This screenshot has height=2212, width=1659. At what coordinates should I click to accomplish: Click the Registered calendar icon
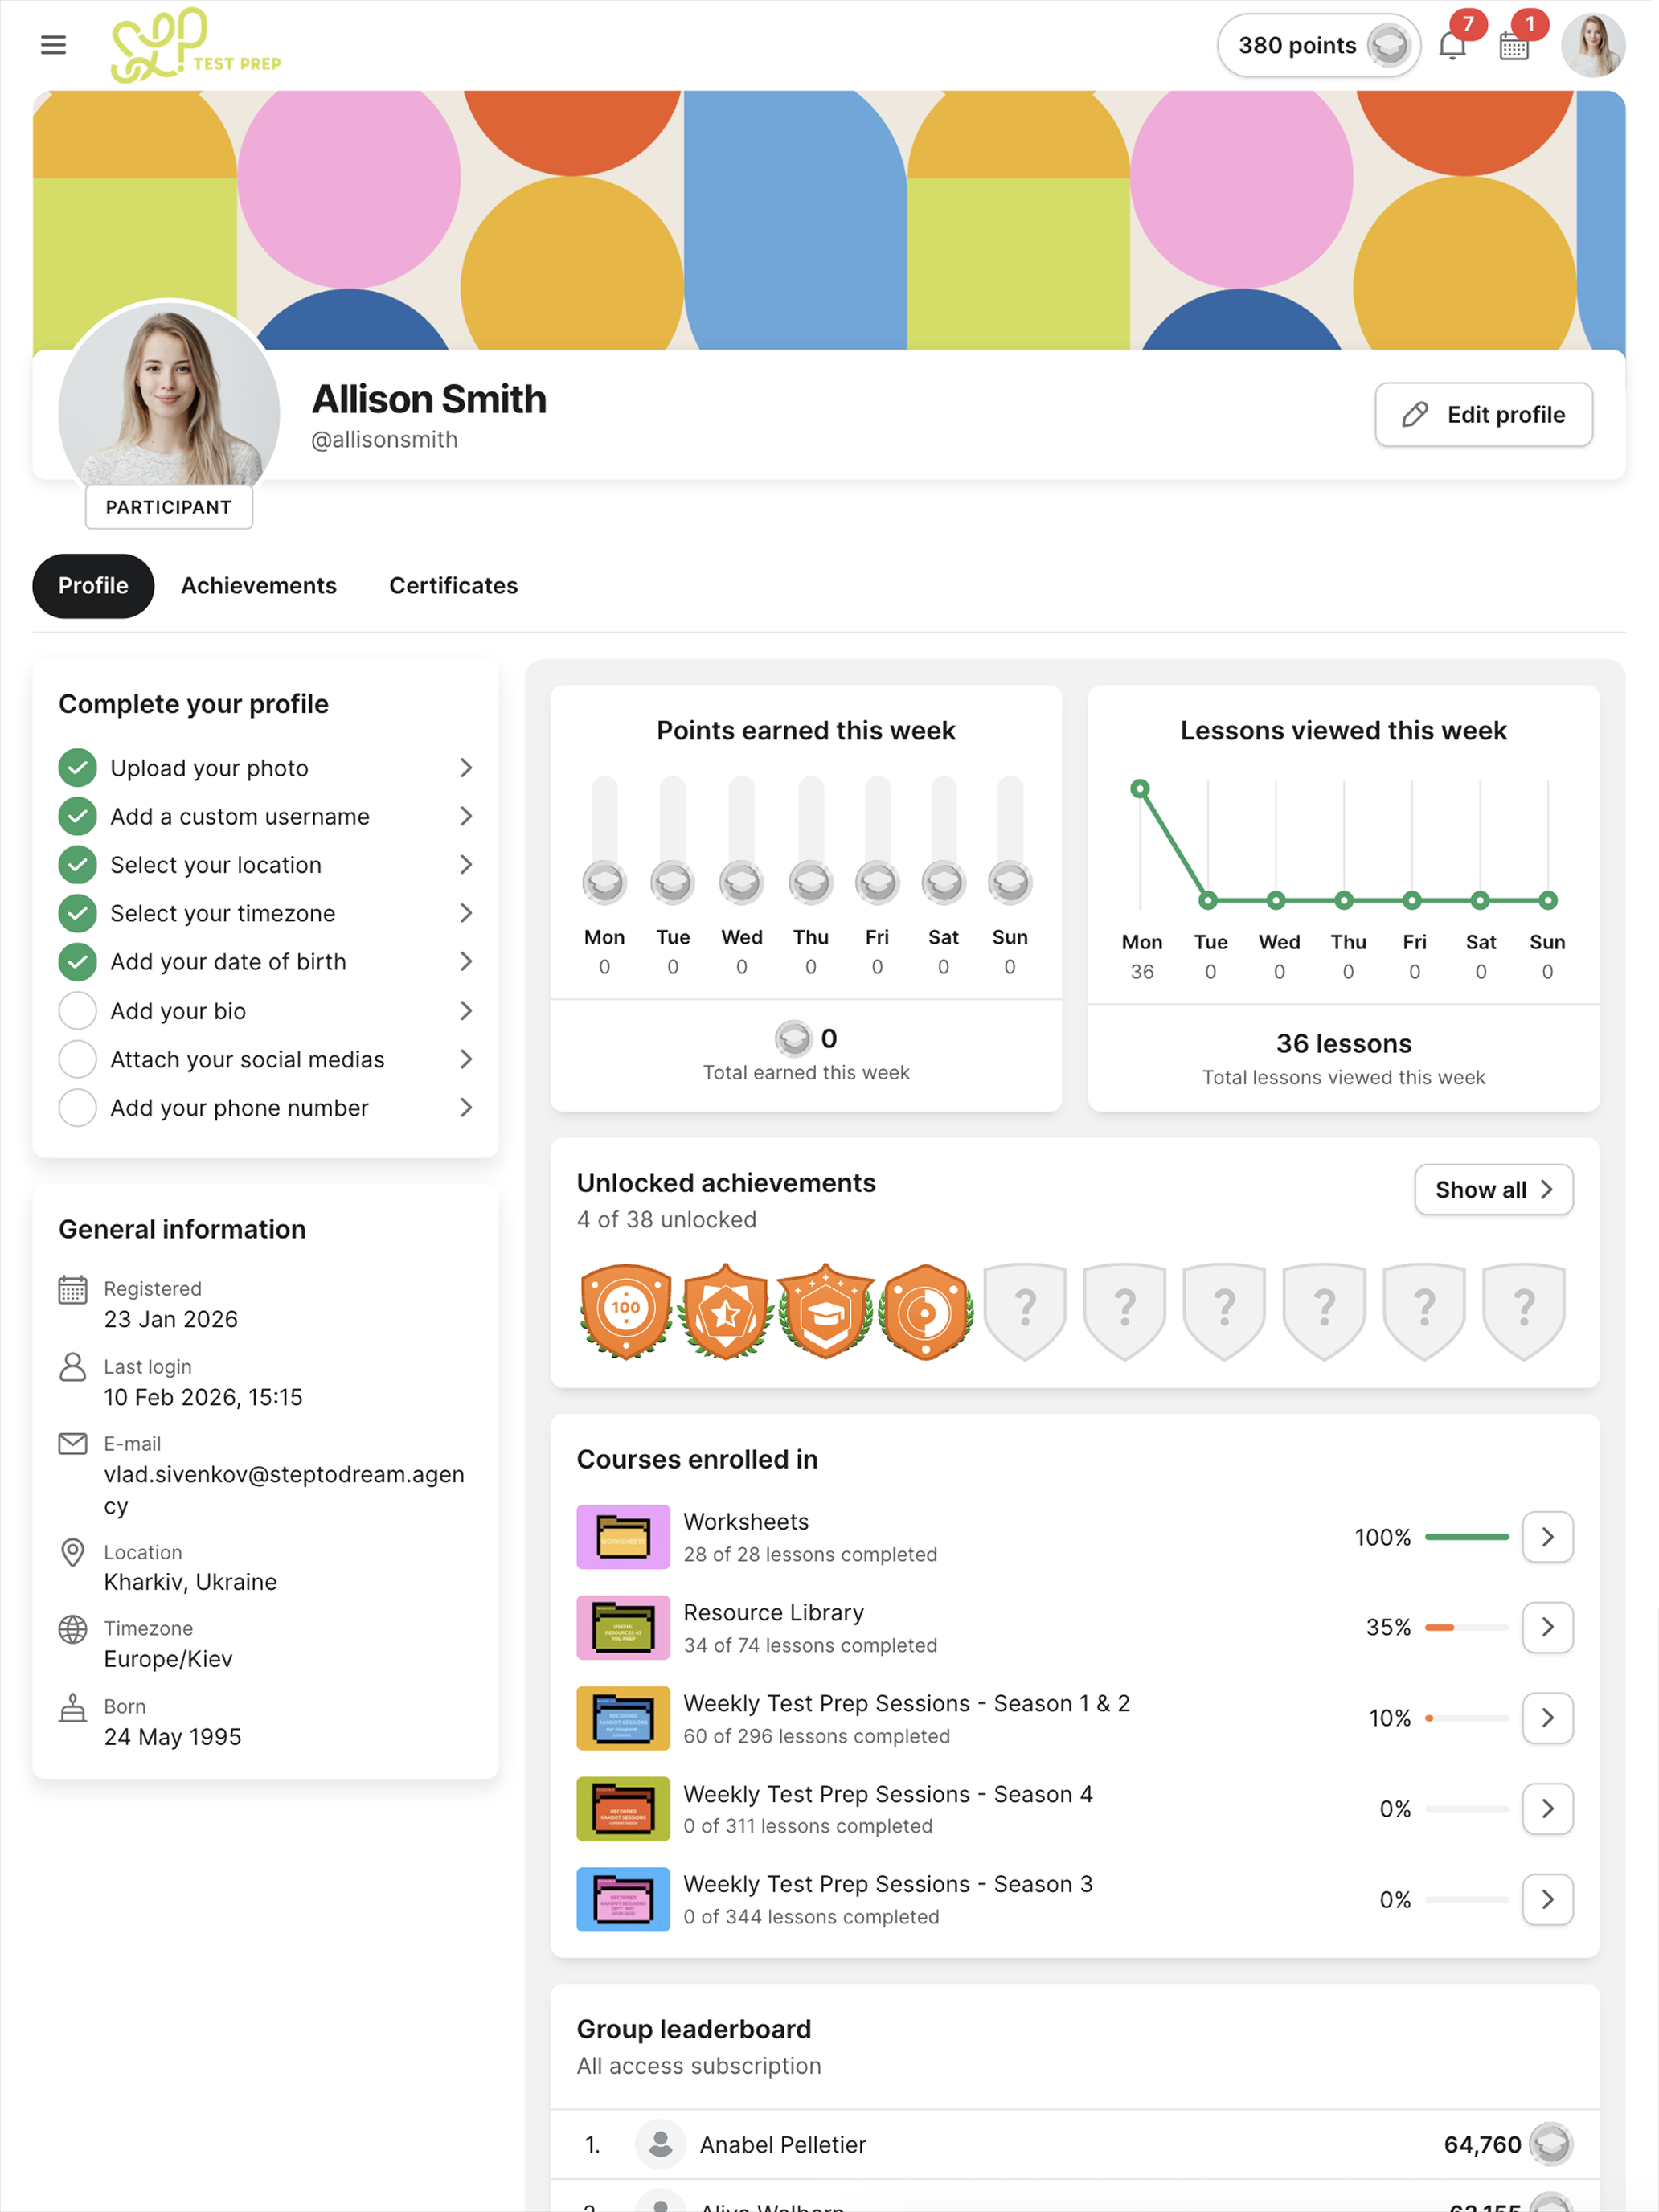72,1290
